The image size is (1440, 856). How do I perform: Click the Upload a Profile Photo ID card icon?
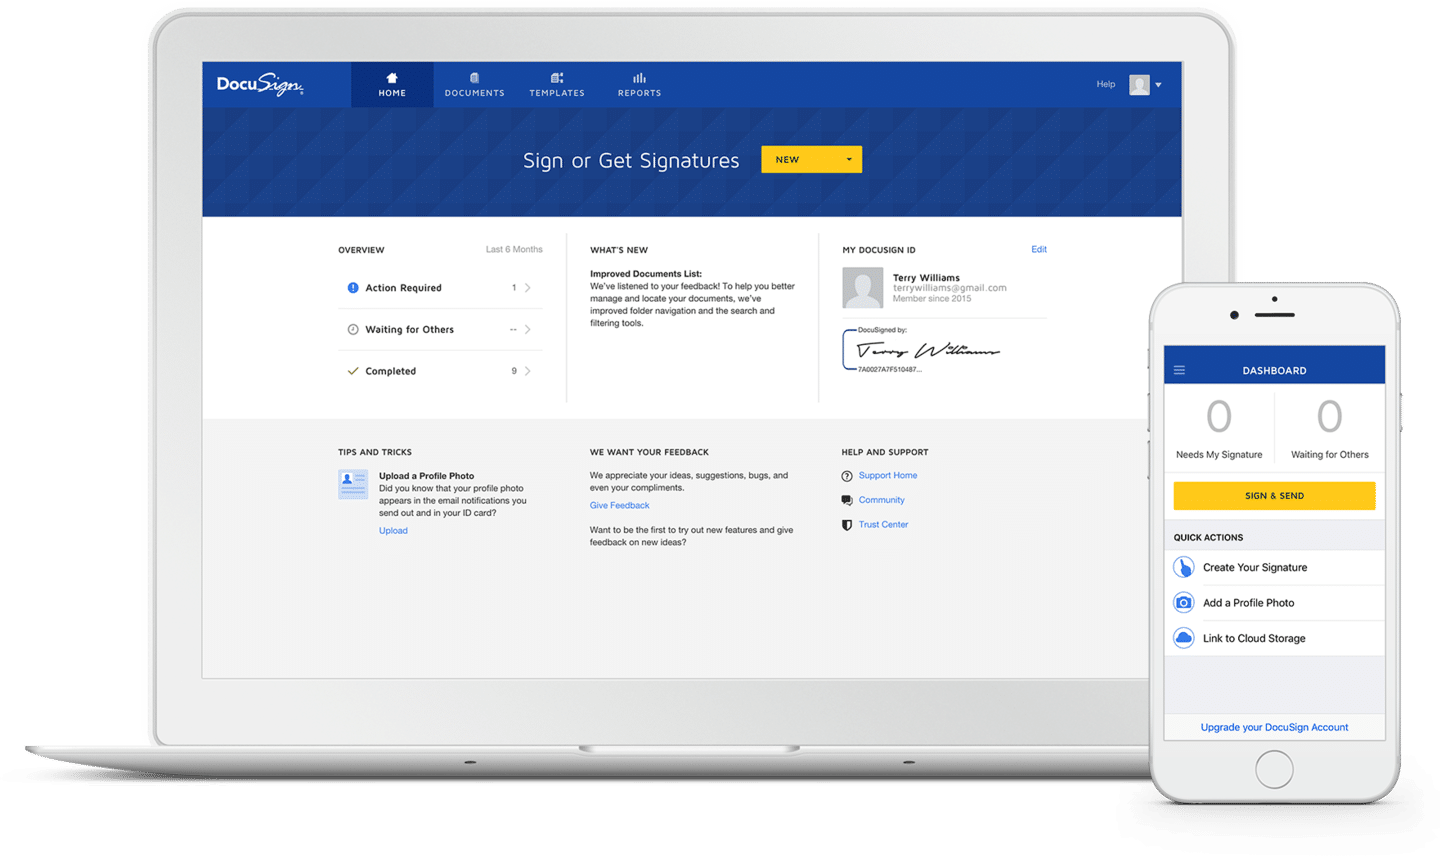tap(353, 484)
